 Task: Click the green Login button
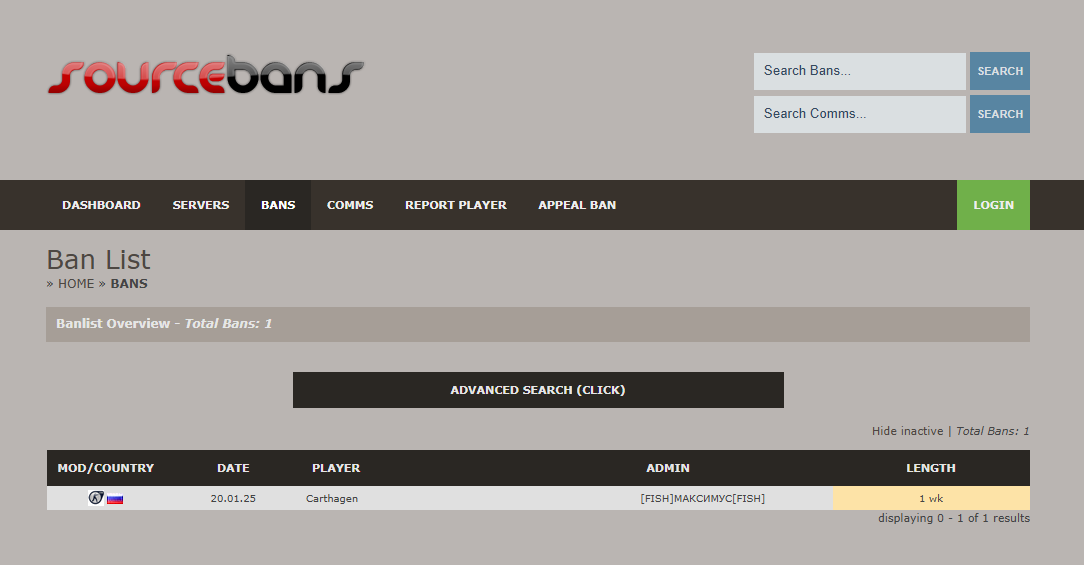[993, 205]
